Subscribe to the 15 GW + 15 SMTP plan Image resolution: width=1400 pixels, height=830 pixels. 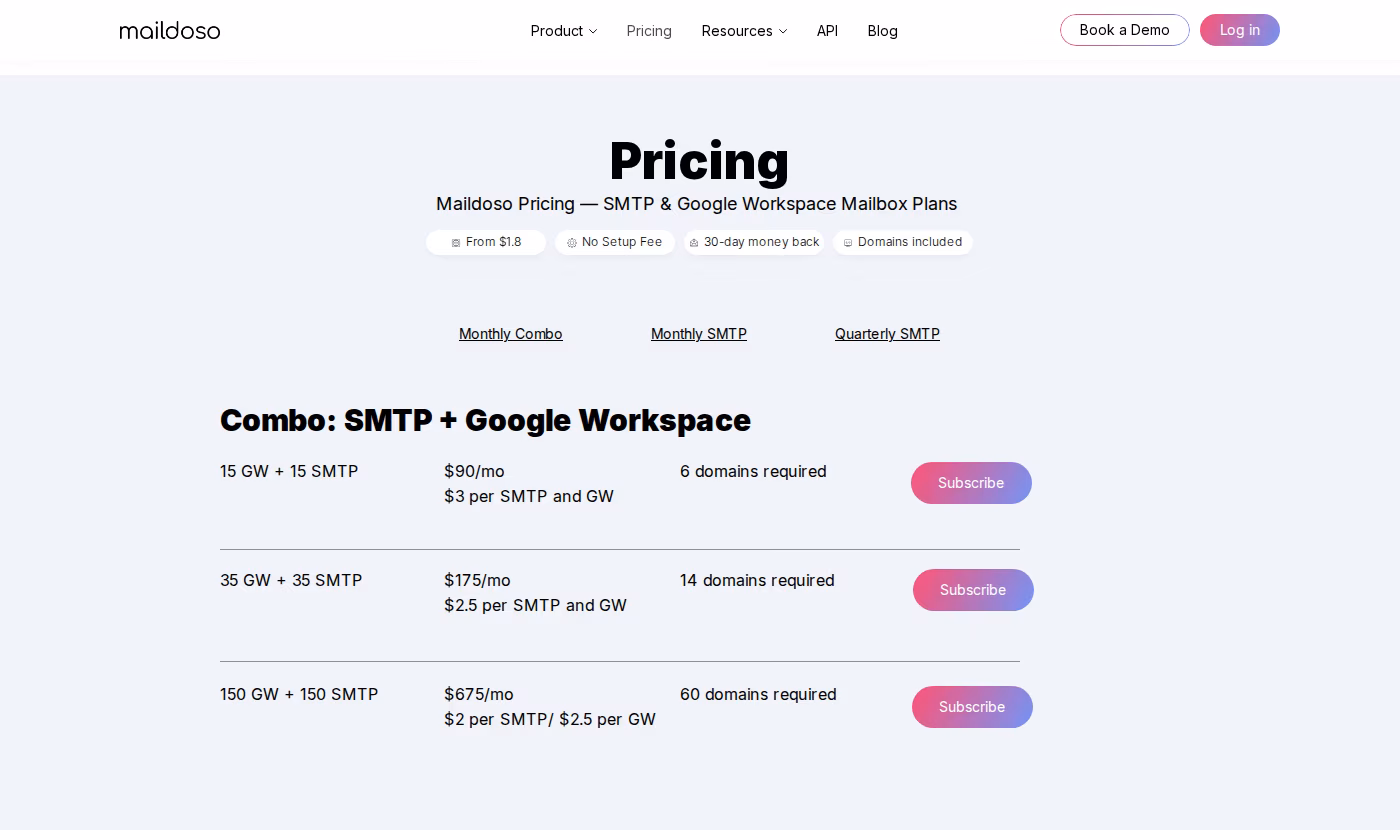click(971, 483)
